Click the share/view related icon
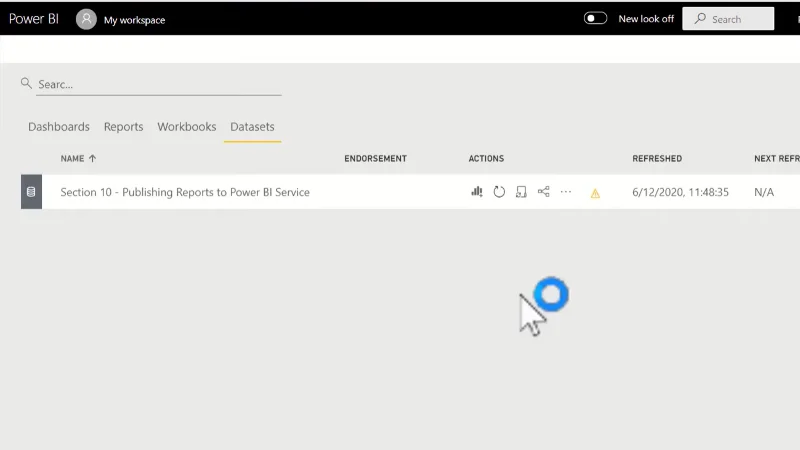 pyautogui.click(x=543, y=192)
